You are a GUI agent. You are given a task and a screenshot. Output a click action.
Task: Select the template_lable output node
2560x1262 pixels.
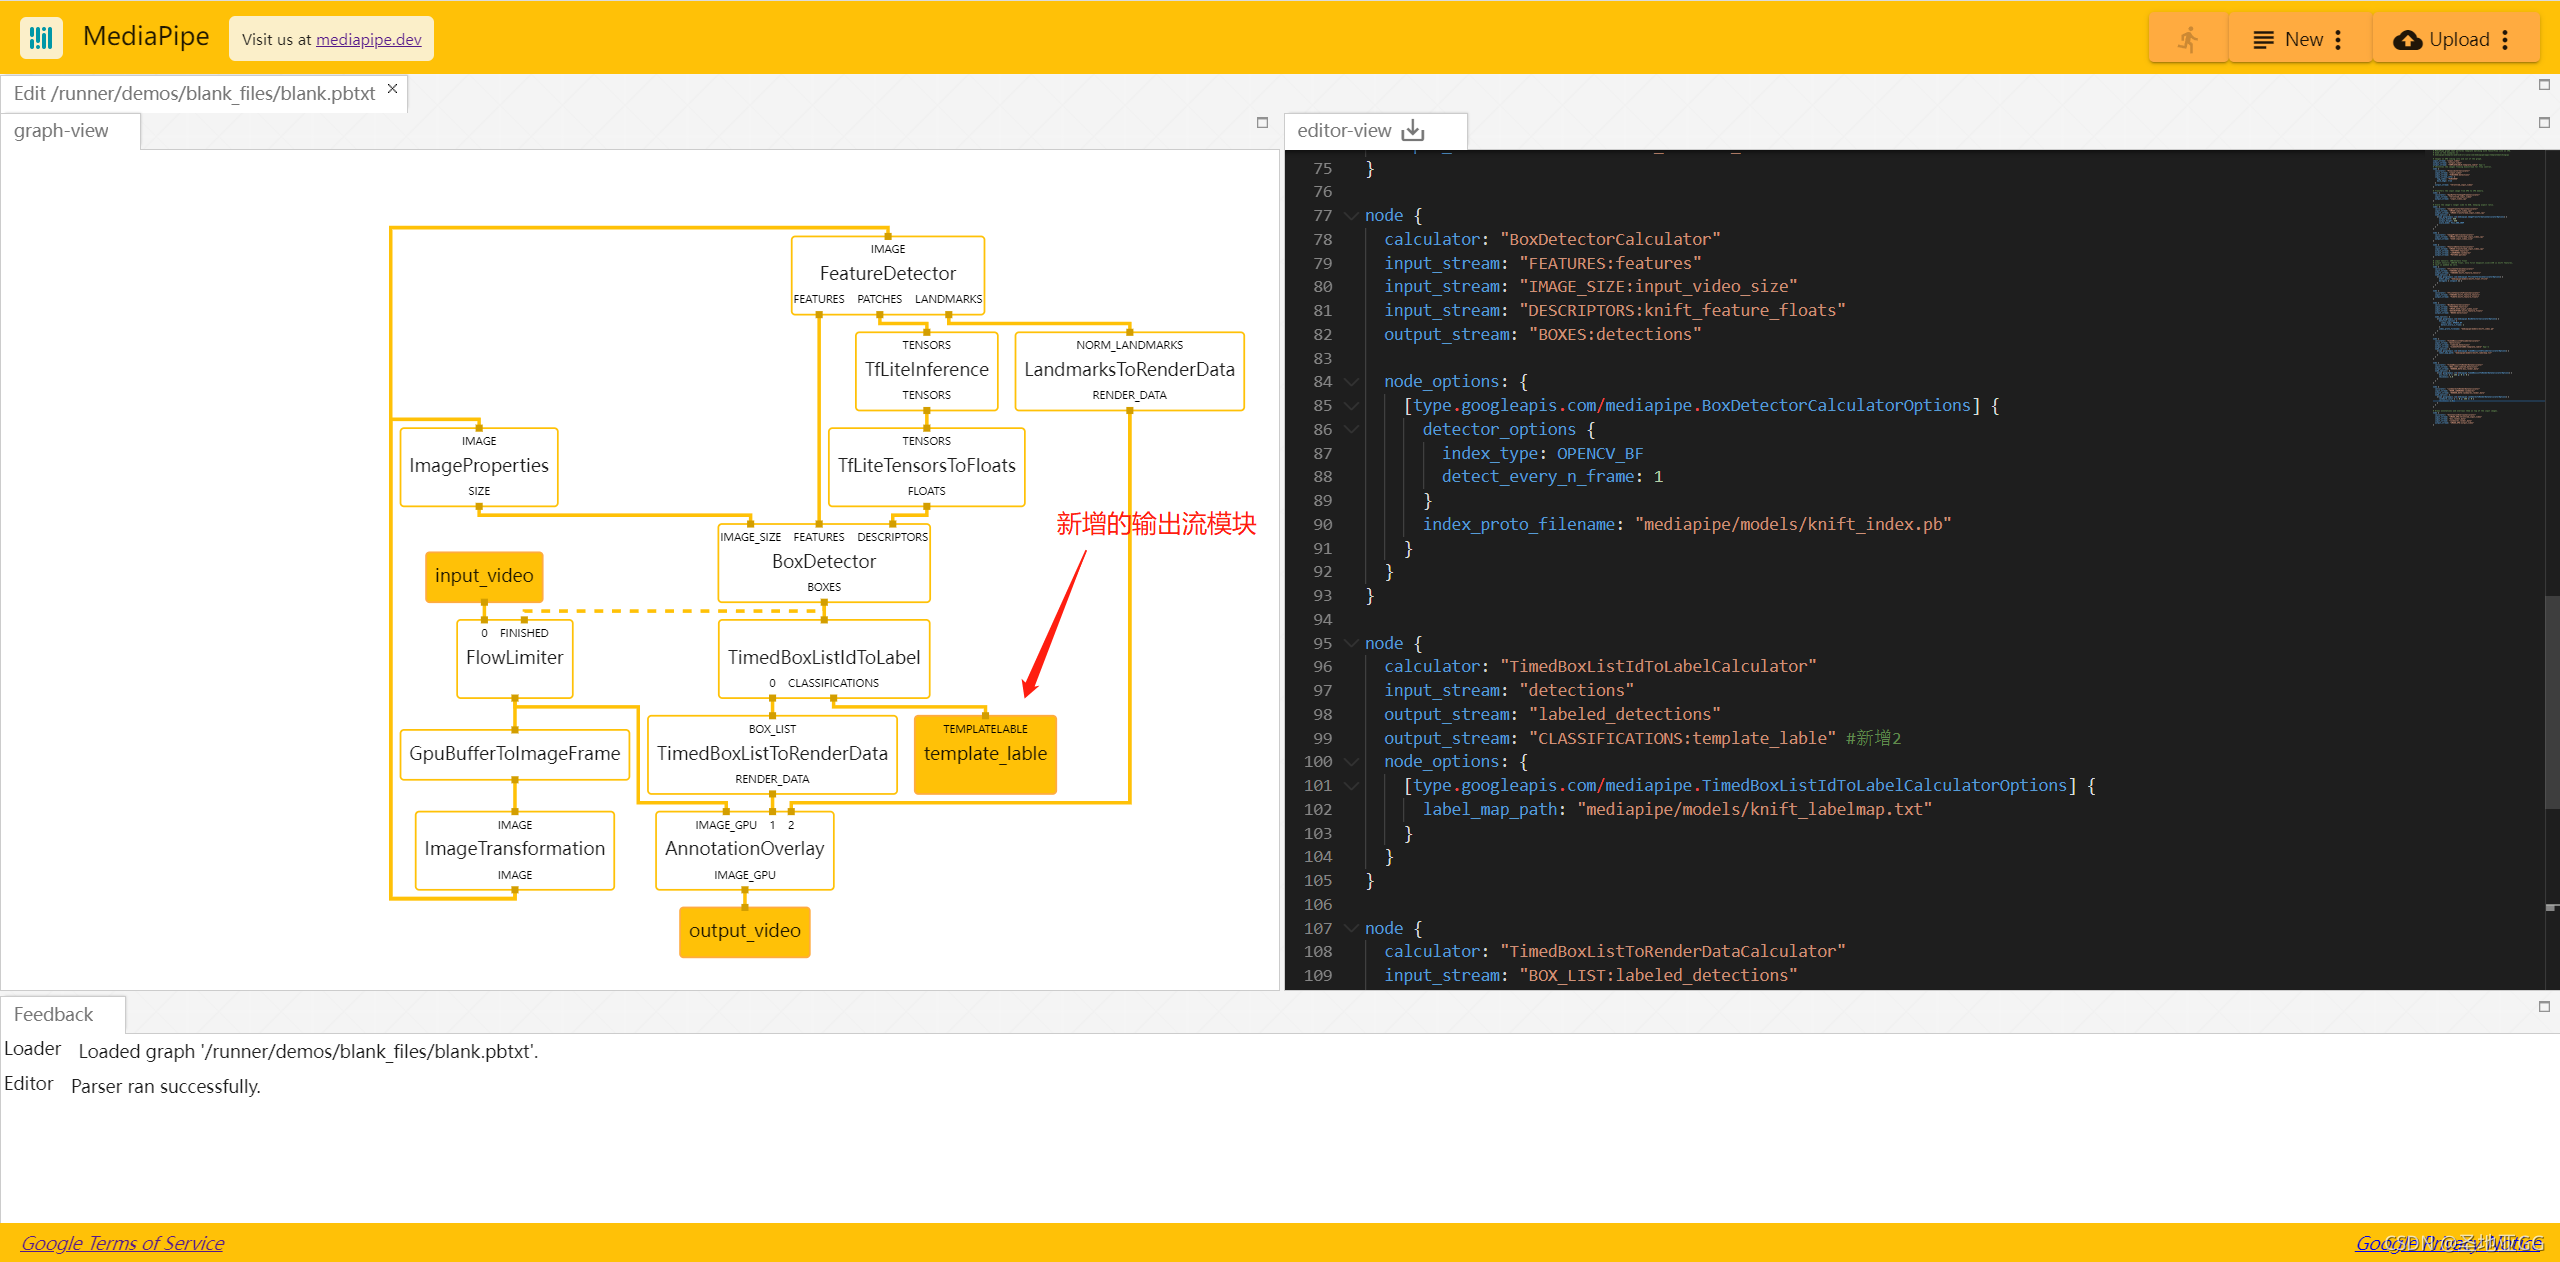985,754
